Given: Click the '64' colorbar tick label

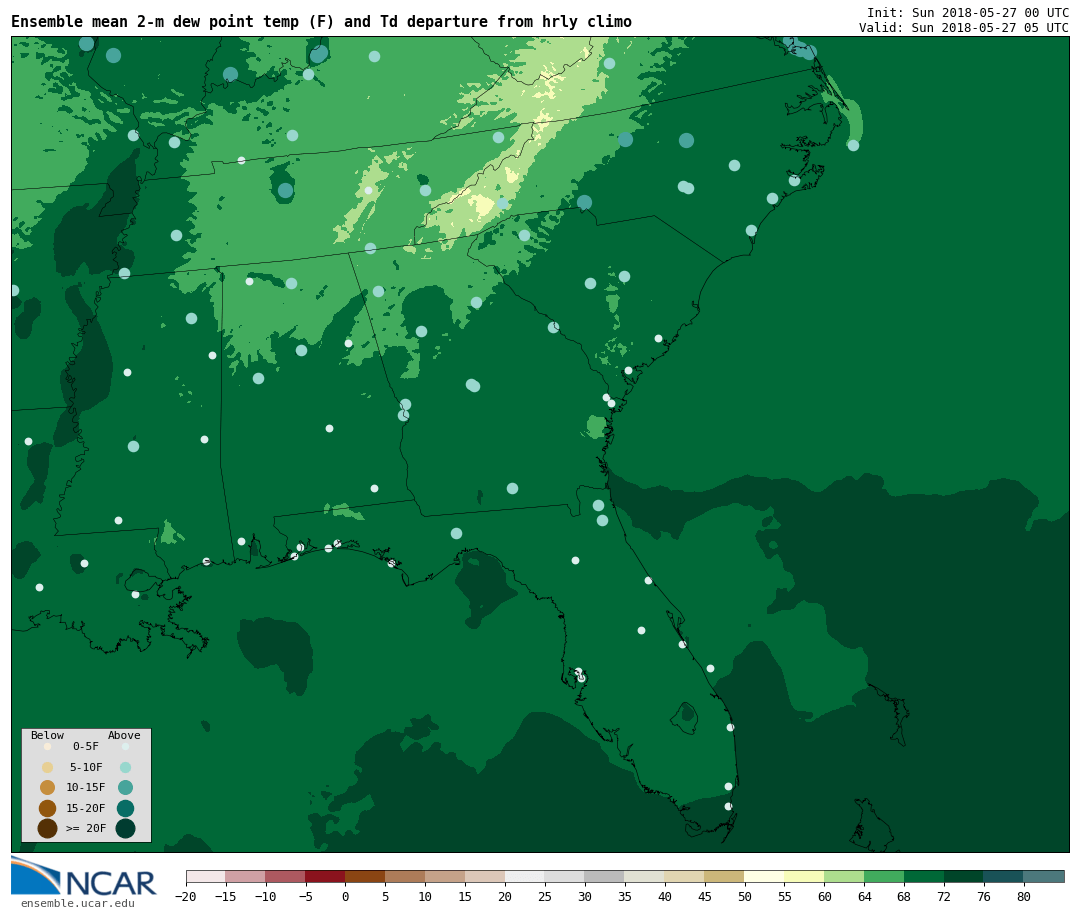Looking at the screenshot, I should tap(864, 896).
